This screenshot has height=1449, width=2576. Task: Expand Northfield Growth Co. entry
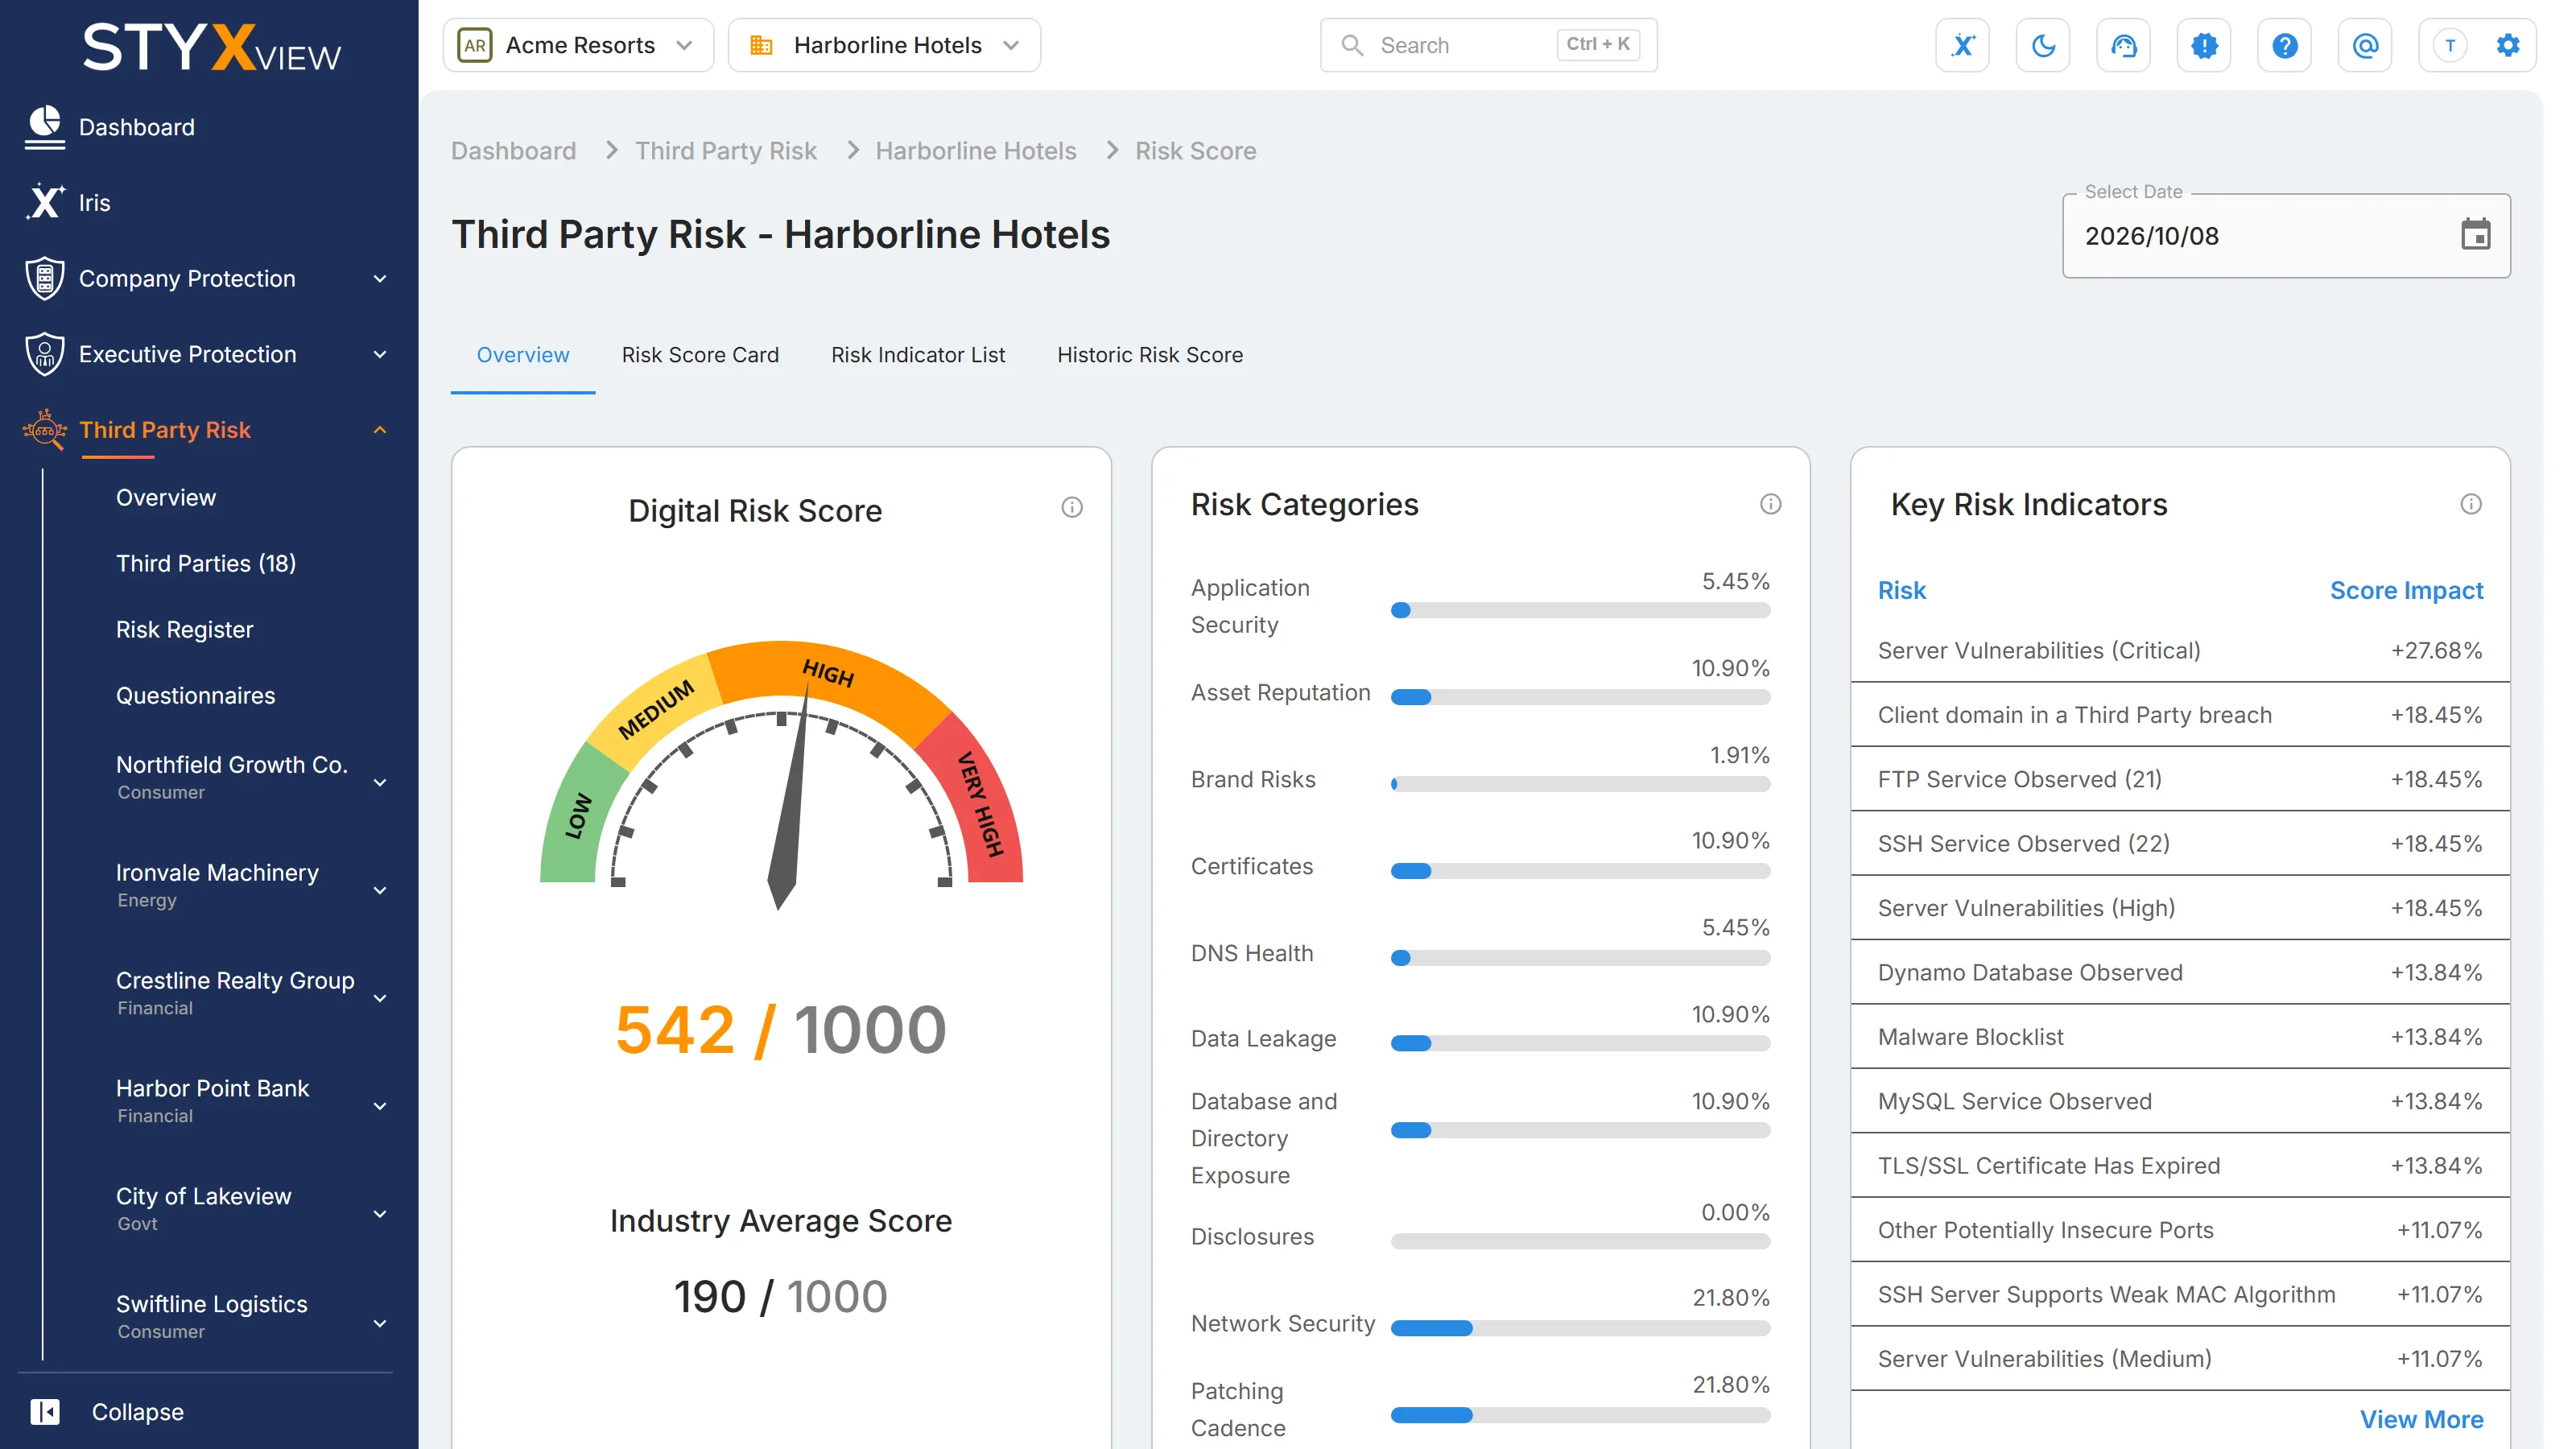(x=380, y=782)
